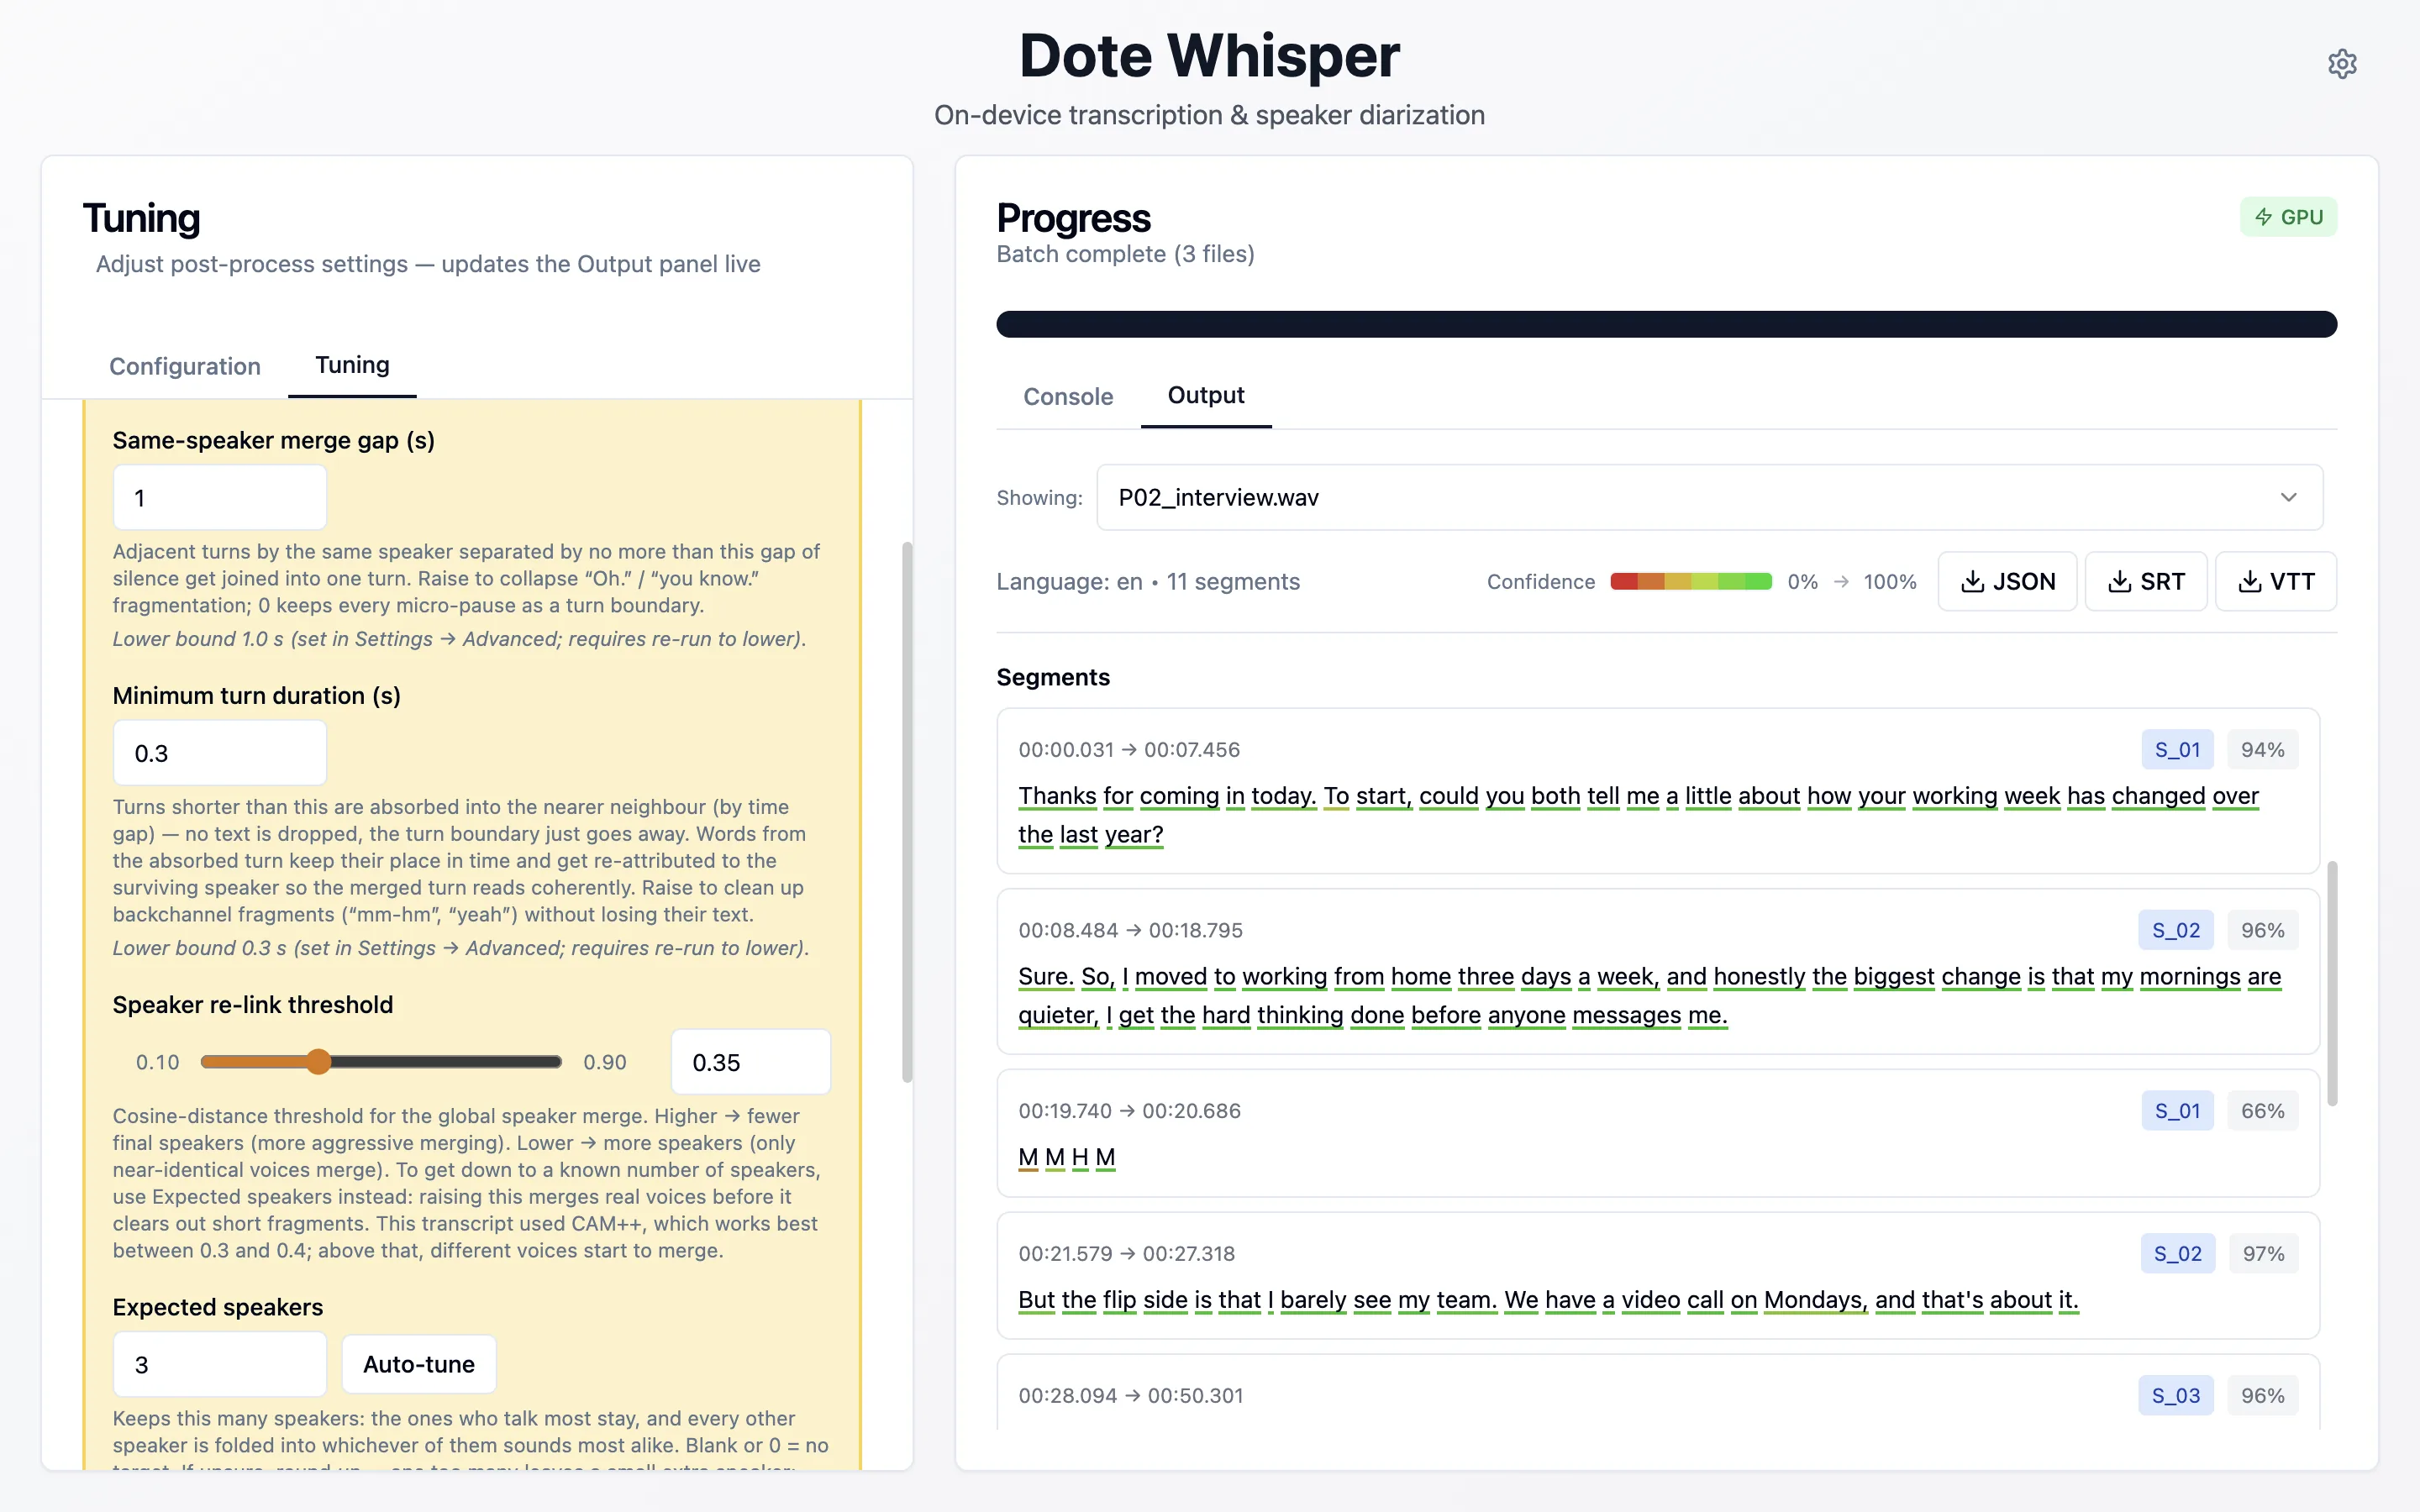The height and width of the screenshot is (1512, 2420).
Task: Click the Segments list scrollbar
Action: [2332, 982]
